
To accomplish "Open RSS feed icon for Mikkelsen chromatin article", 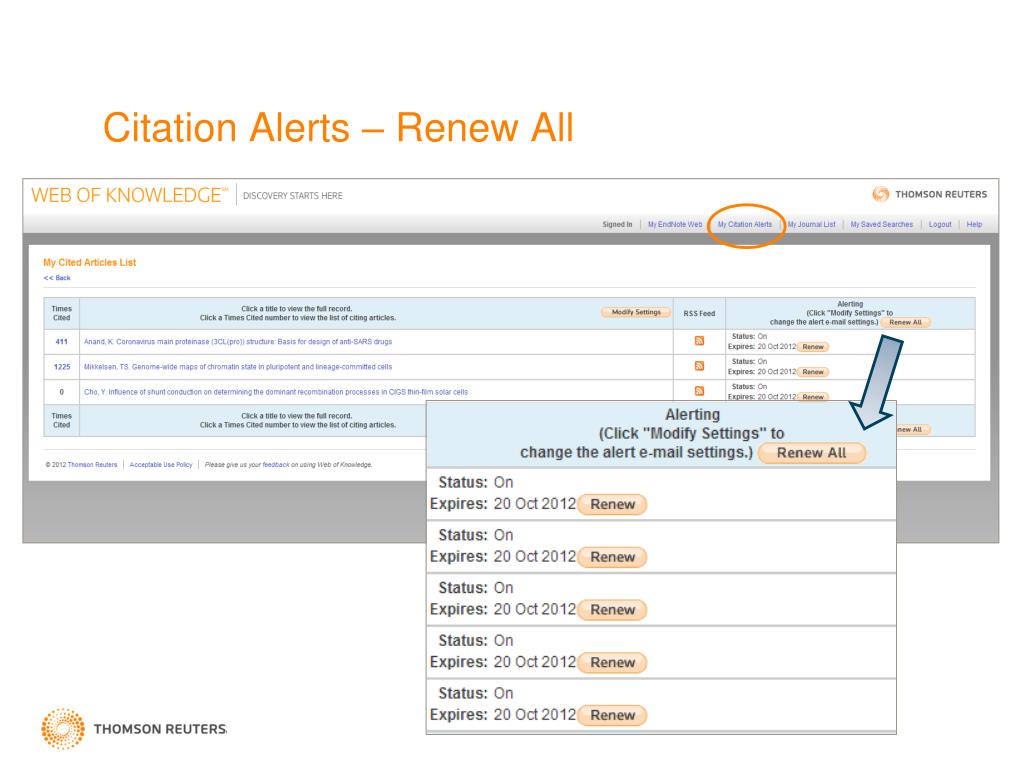I will [x=699, y=366].
